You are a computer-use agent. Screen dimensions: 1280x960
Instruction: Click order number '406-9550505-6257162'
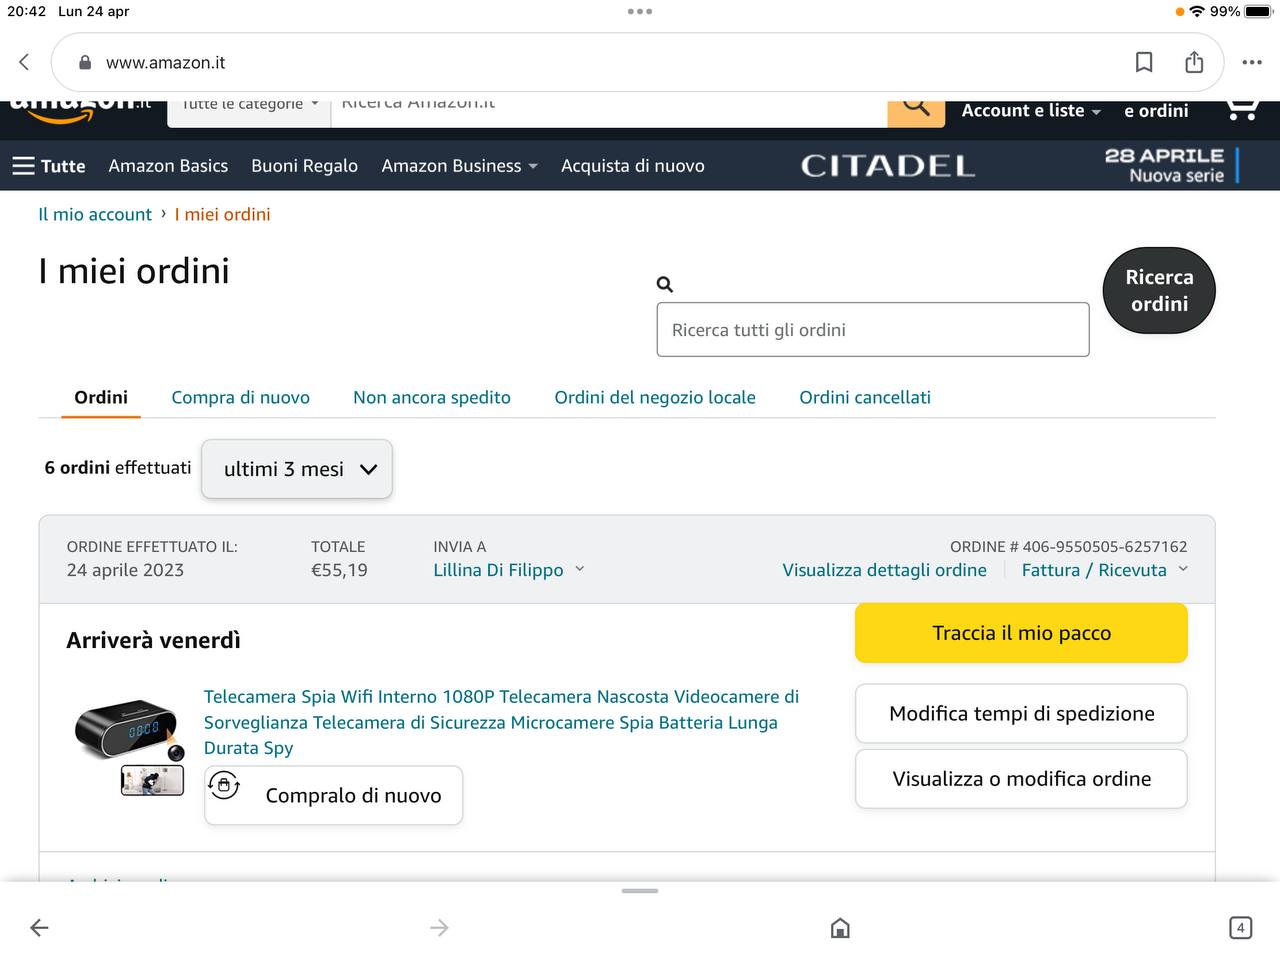pos(1105,547)
